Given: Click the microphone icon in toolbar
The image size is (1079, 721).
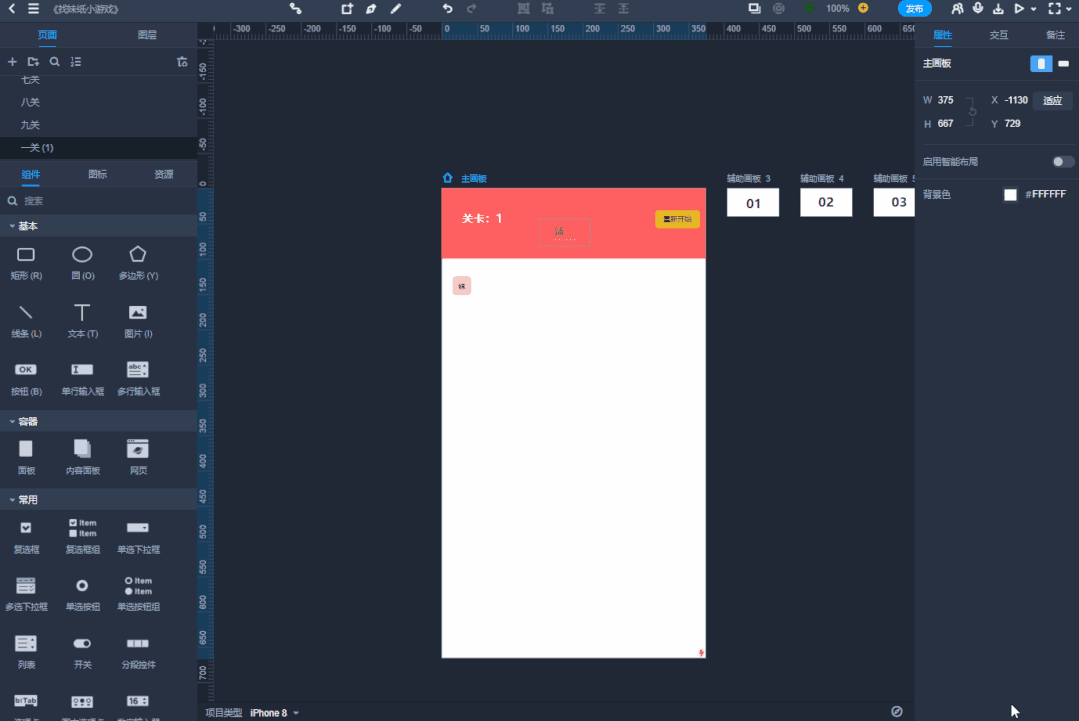Looking at the screenshot, I should [978, 9].
